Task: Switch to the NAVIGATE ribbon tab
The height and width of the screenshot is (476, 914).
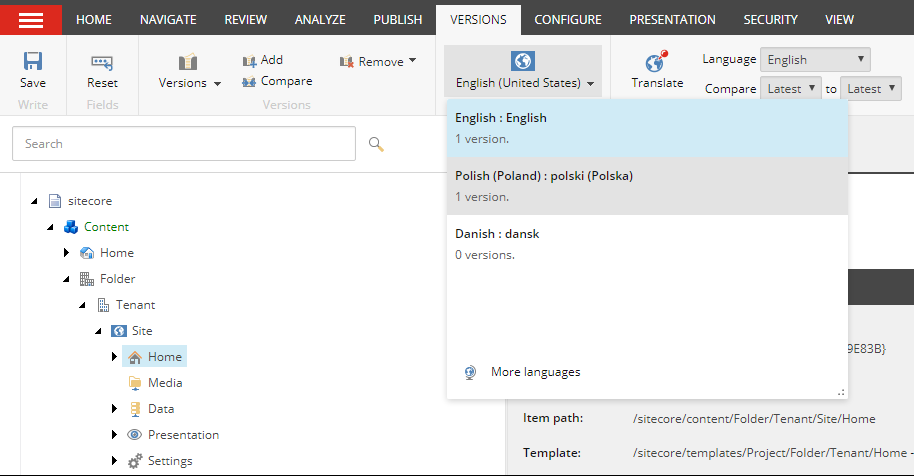Action: click(168, 20)
